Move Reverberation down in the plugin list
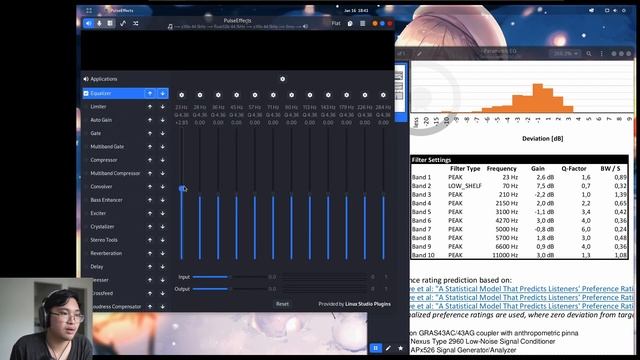Viewport: 640px width, 360px height. (162, 253)
